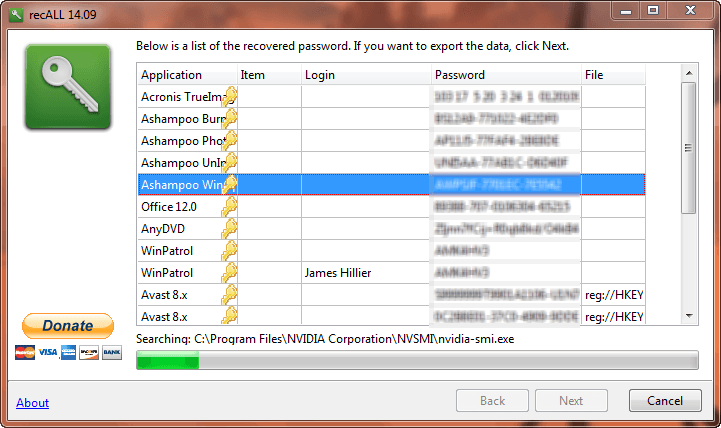This screenshot has width=721, height=428.
Task: Click the Discover card payment icon
Action: coord(89,352)
